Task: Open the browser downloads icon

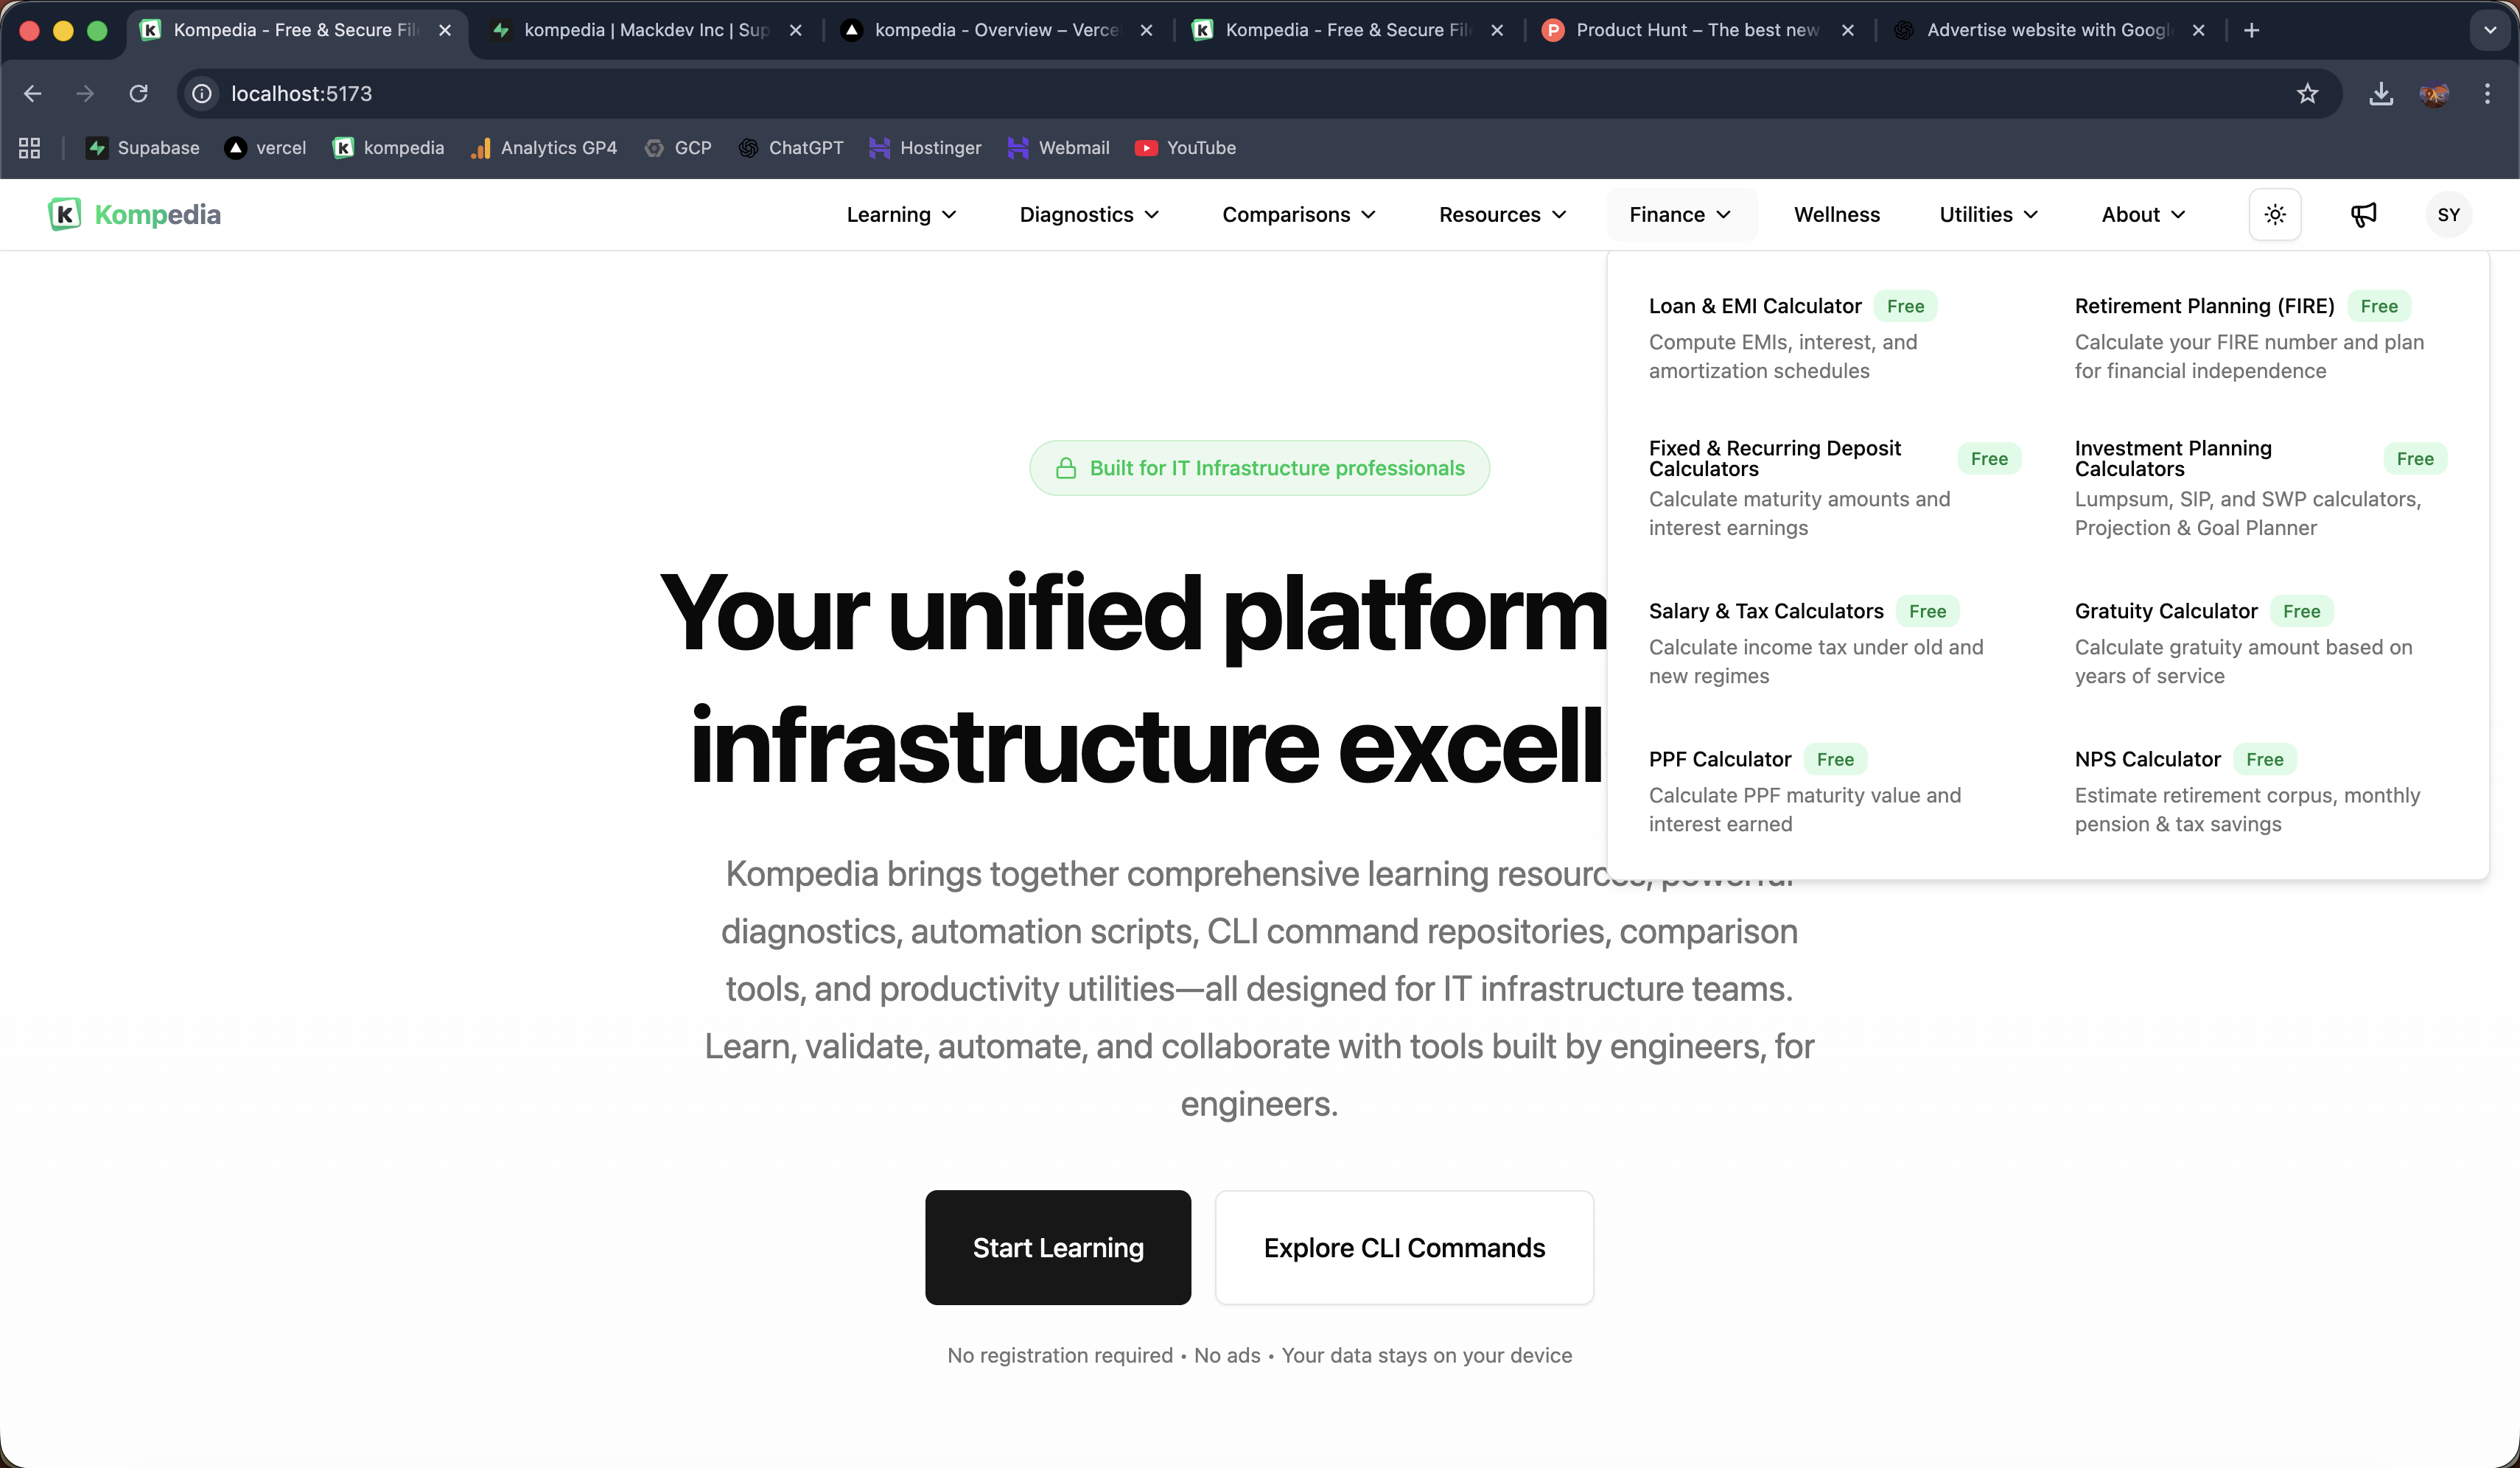Action: click(x=2380, y=94)
